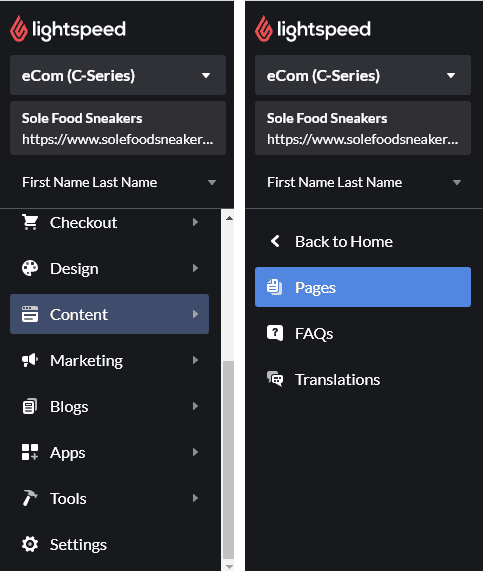The height and width of the screenshot is (571, 483).
Task: Click the Translations speech bubble icon
Action: 275,379
